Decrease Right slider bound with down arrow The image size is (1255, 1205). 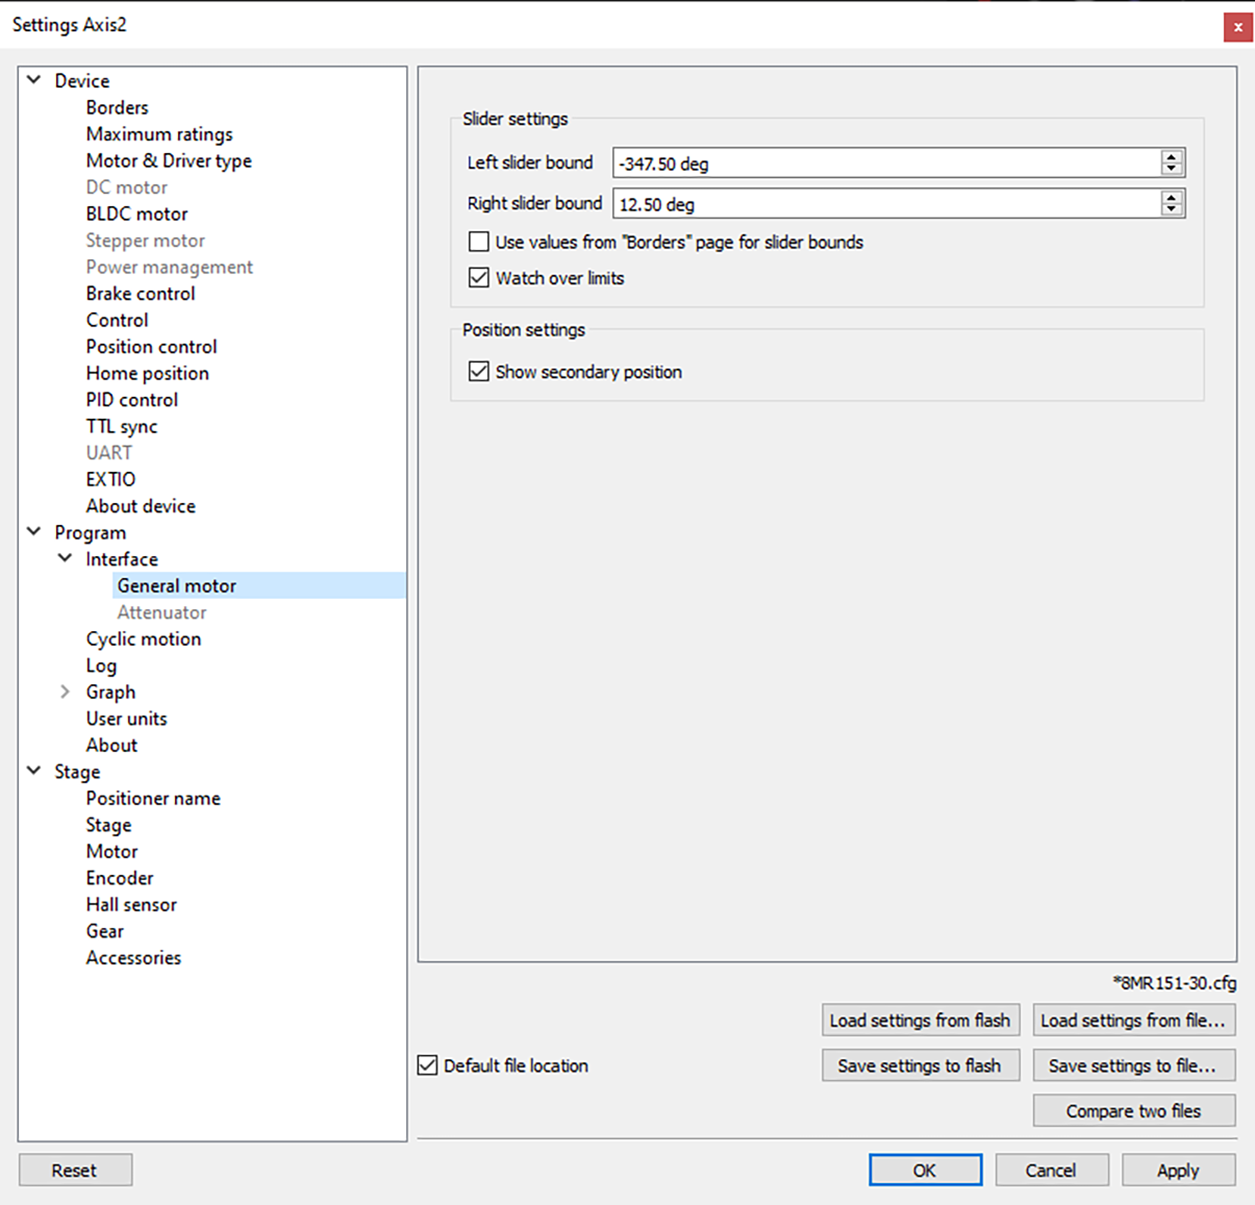(1172, 210)
